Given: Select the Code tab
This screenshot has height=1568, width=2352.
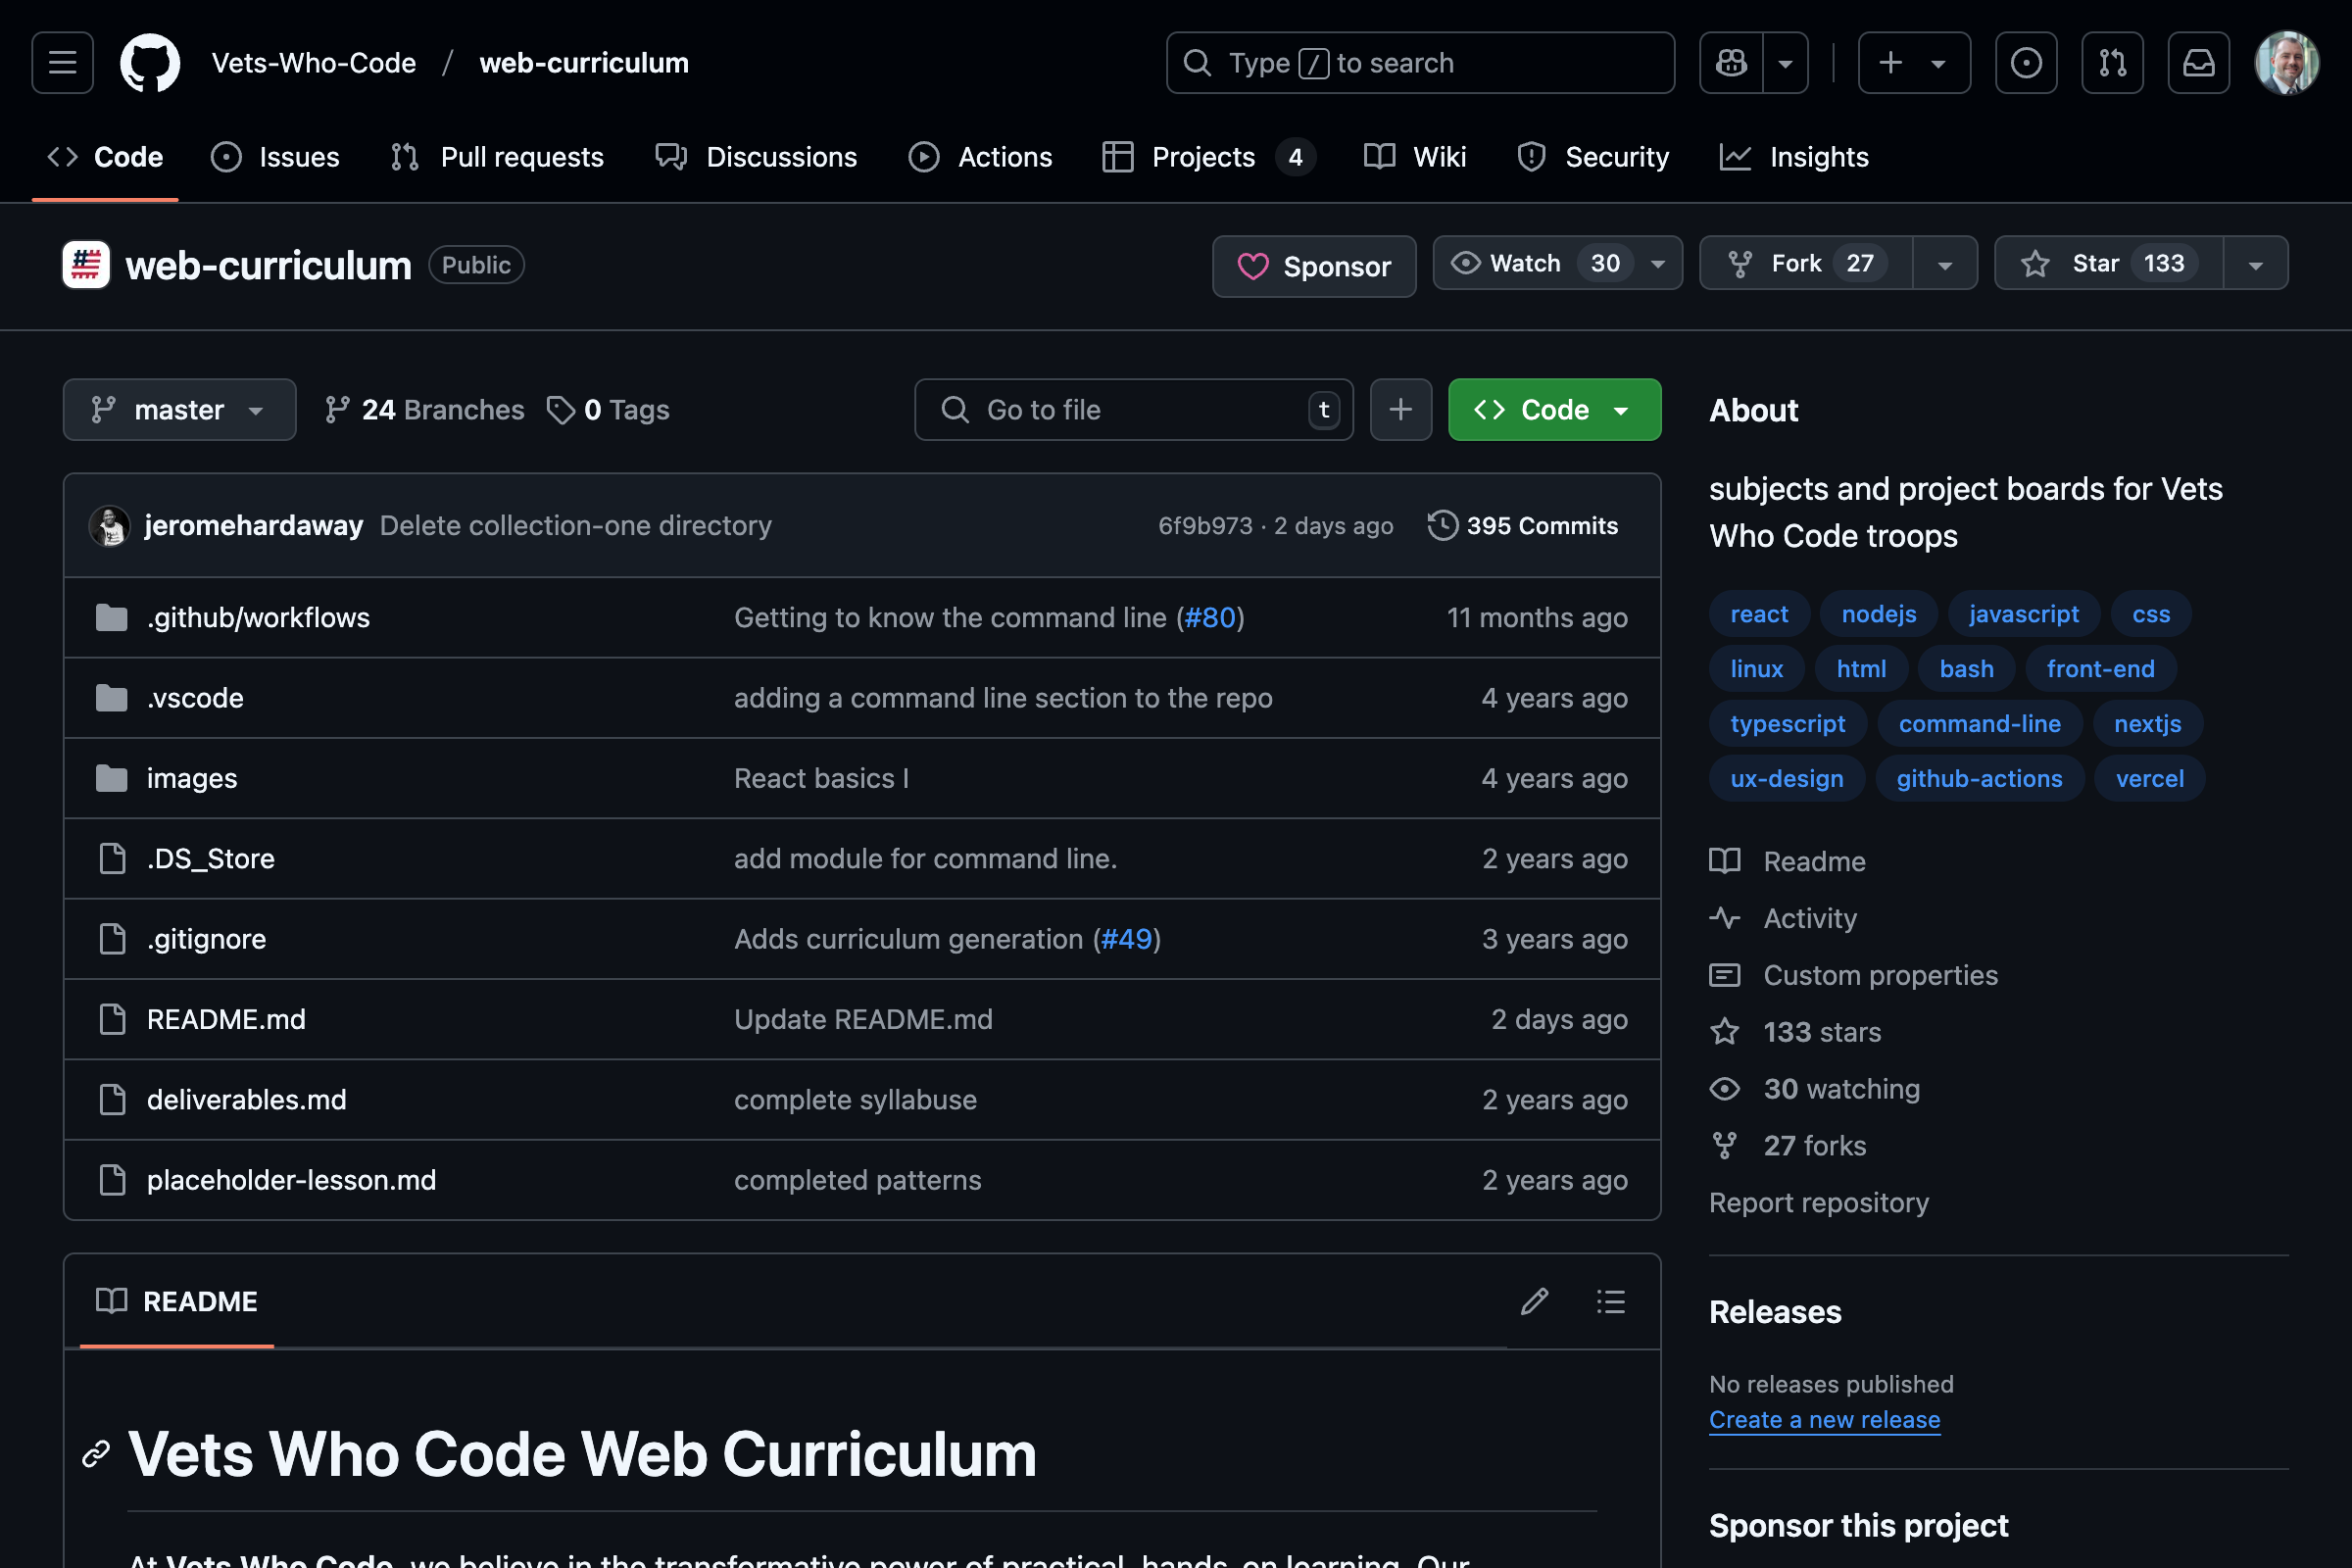Looking at the screenshot, I should pyautogui.click(x=105, y=157).
